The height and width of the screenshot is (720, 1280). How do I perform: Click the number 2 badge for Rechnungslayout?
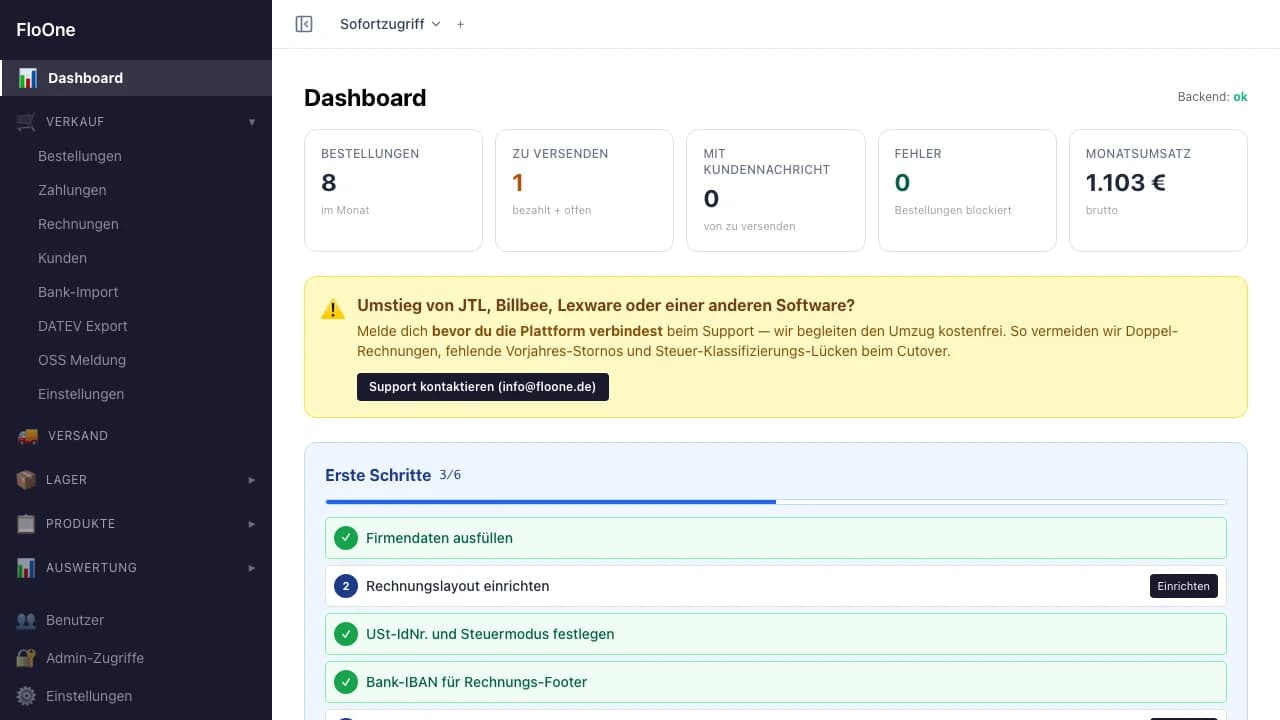[346, 586]
